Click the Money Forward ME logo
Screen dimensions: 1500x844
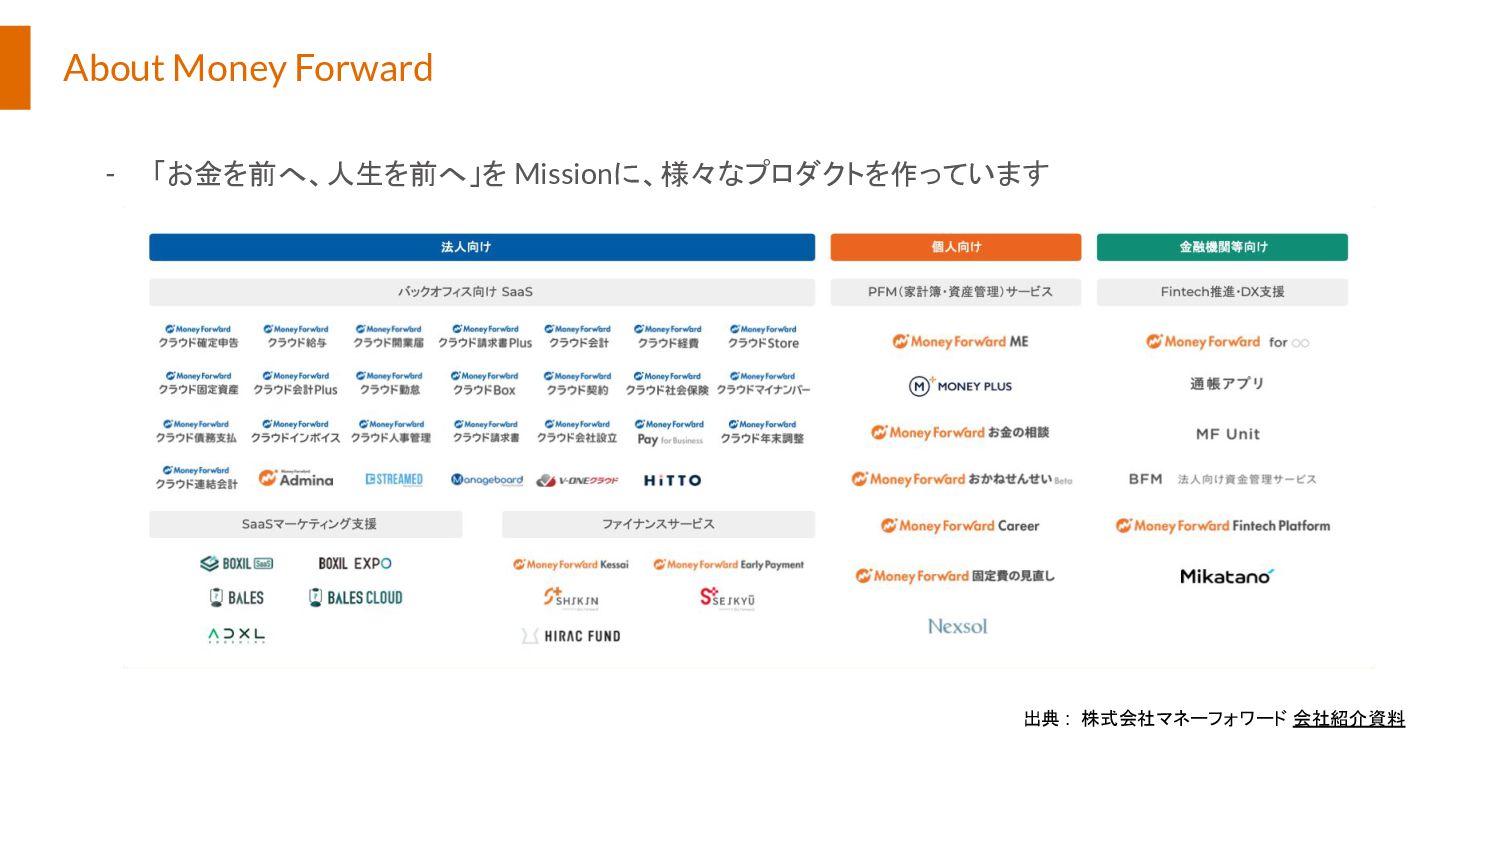click(x=960, y=341)
